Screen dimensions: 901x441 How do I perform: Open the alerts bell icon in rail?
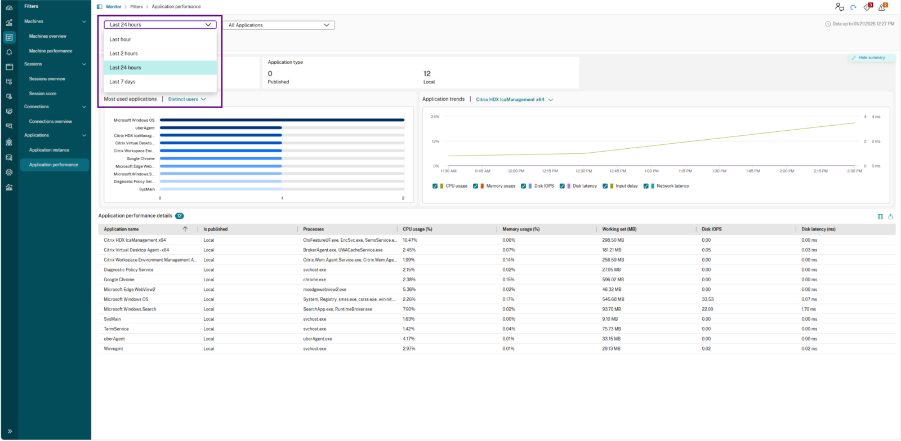[9, 52]
